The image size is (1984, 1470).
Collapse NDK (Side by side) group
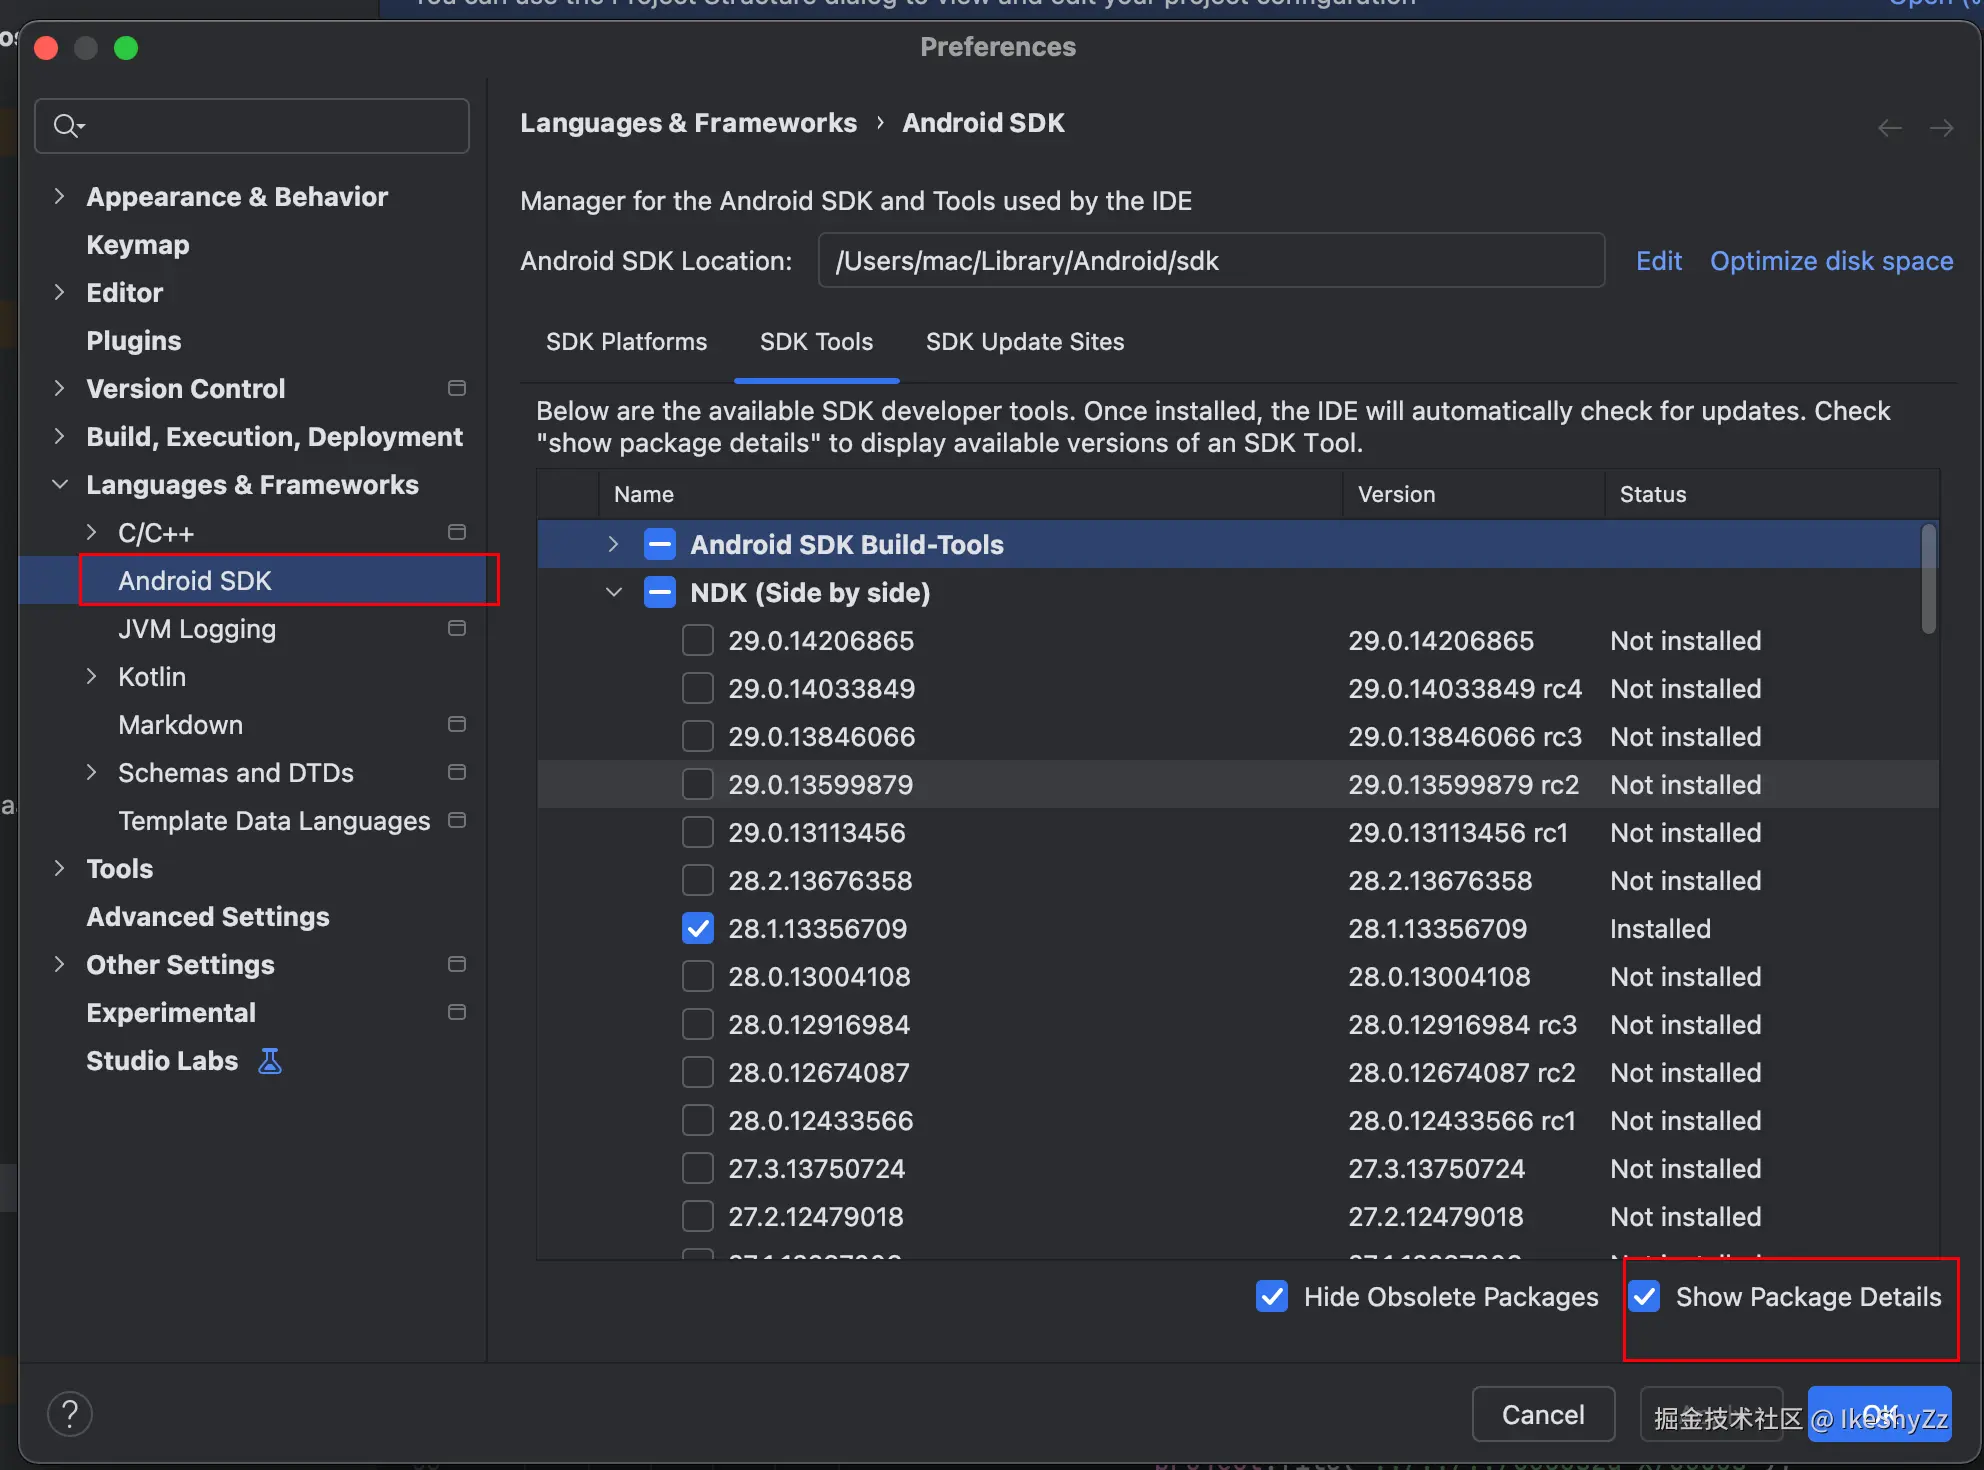click(613, 592)
